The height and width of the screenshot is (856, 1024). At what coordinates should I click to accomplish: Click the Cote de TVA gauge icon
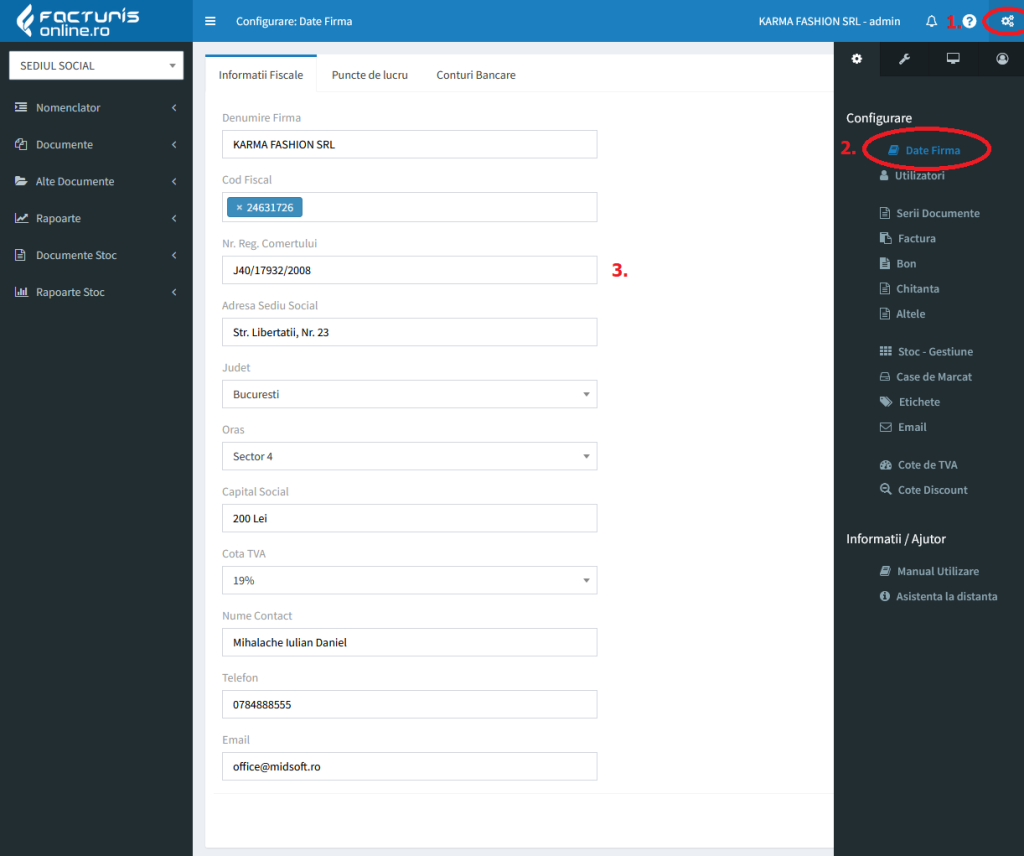[x=886, y=465]
